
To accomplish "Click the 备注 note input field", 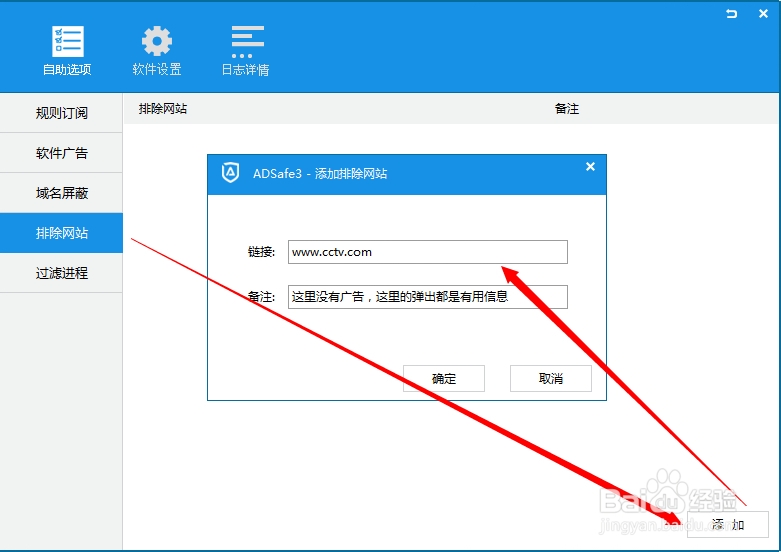I will click(x=427, y=297).
